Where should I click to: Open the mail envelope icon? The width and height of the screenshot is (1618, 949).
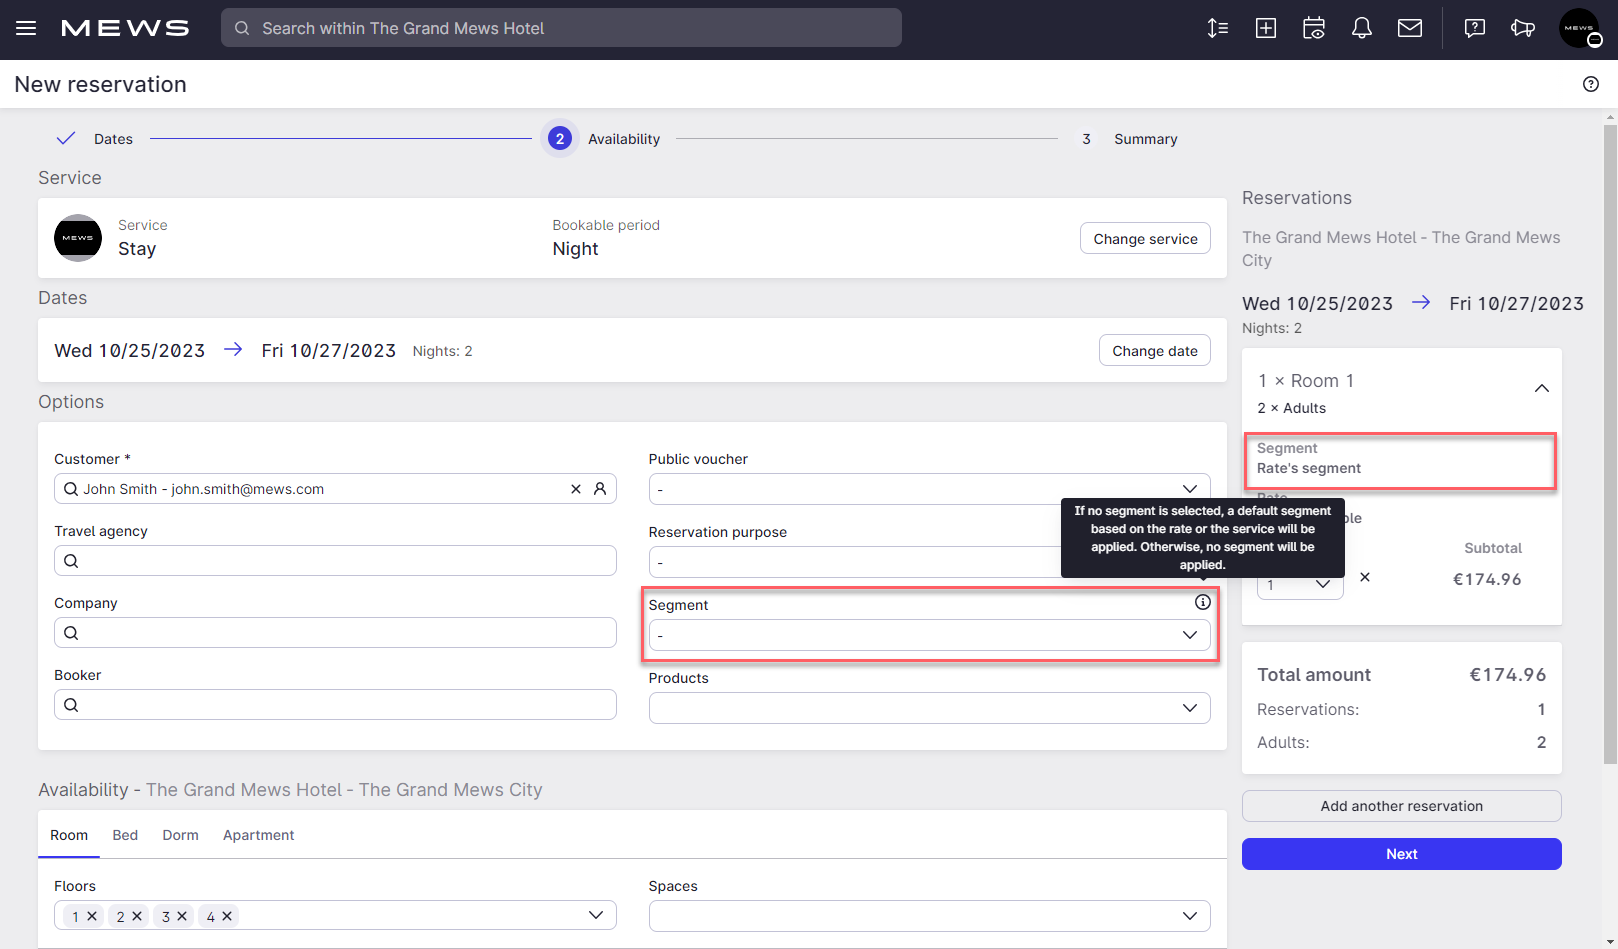click(x=1410, y=28)
